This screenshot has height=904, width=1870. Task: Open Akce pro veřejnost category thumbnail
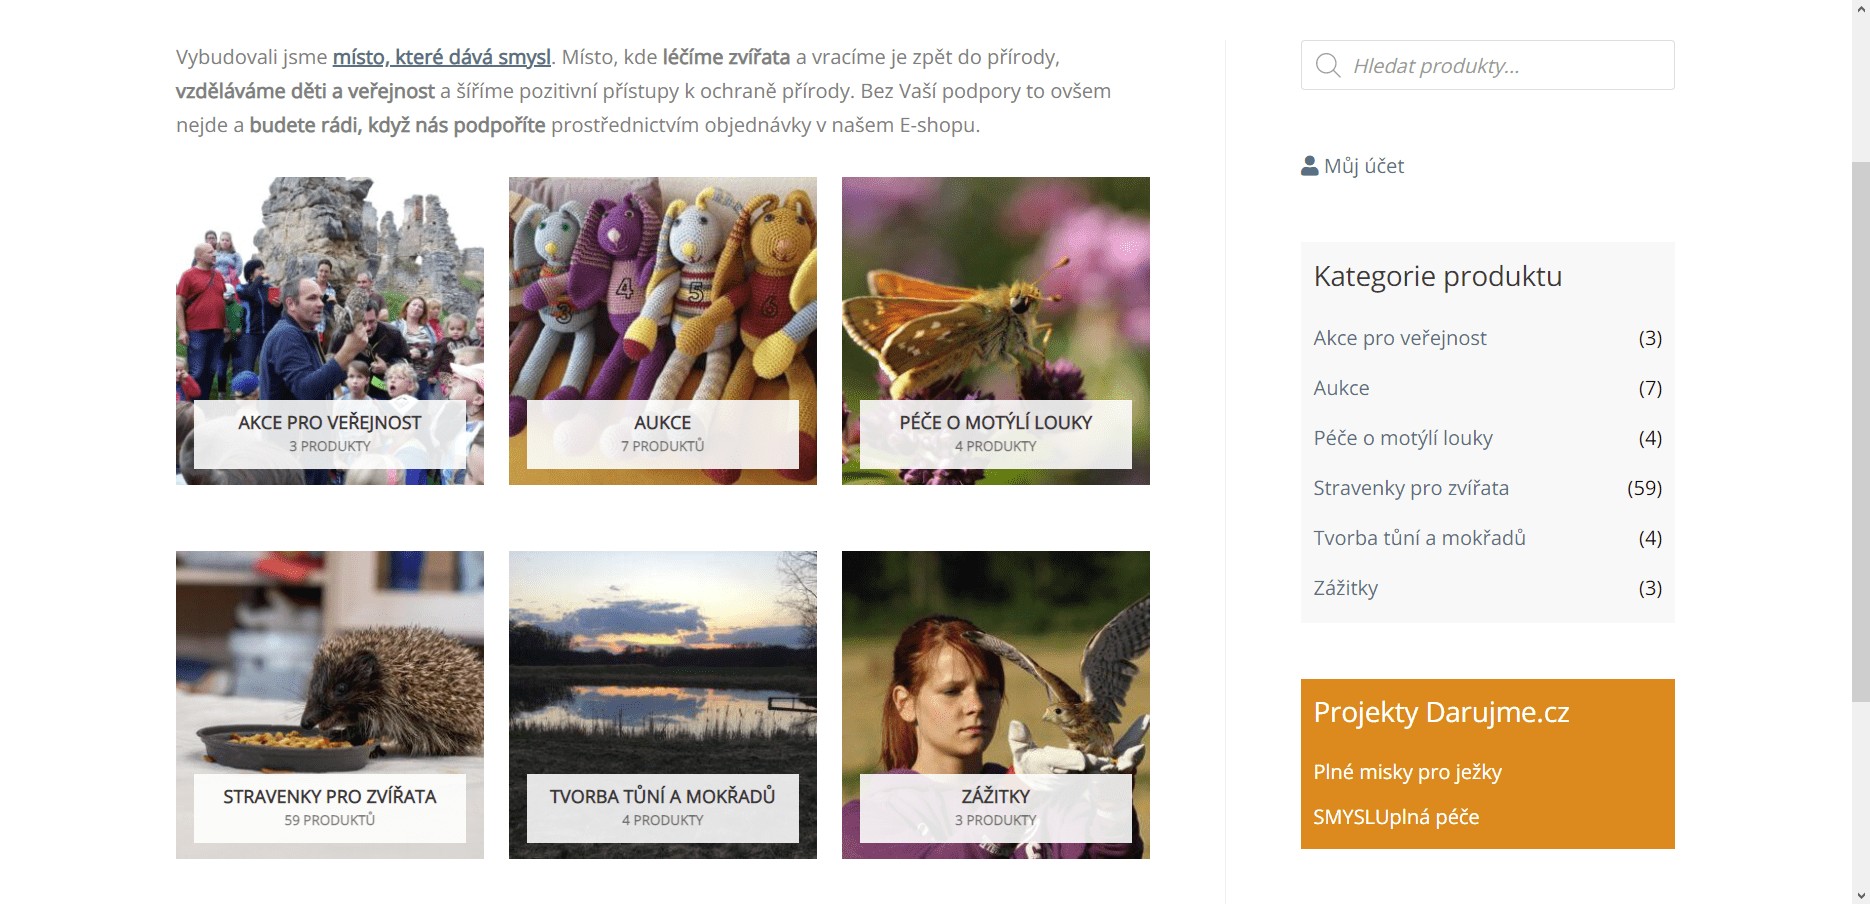[x=330, y=331]
